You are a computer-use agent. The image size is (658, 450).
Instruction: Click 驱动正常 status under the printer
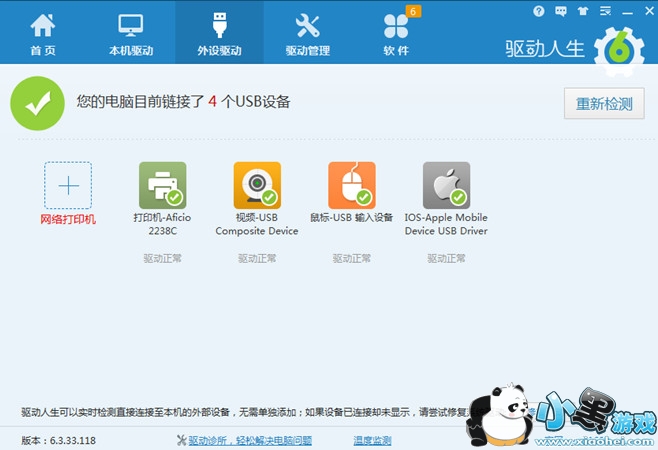point(162,258)
